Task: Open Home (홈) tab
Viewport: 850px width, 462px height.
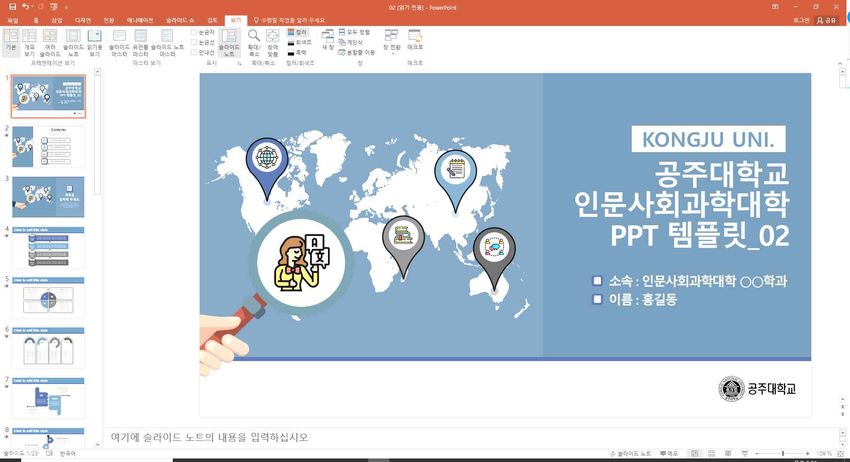Action: point(36,20)
